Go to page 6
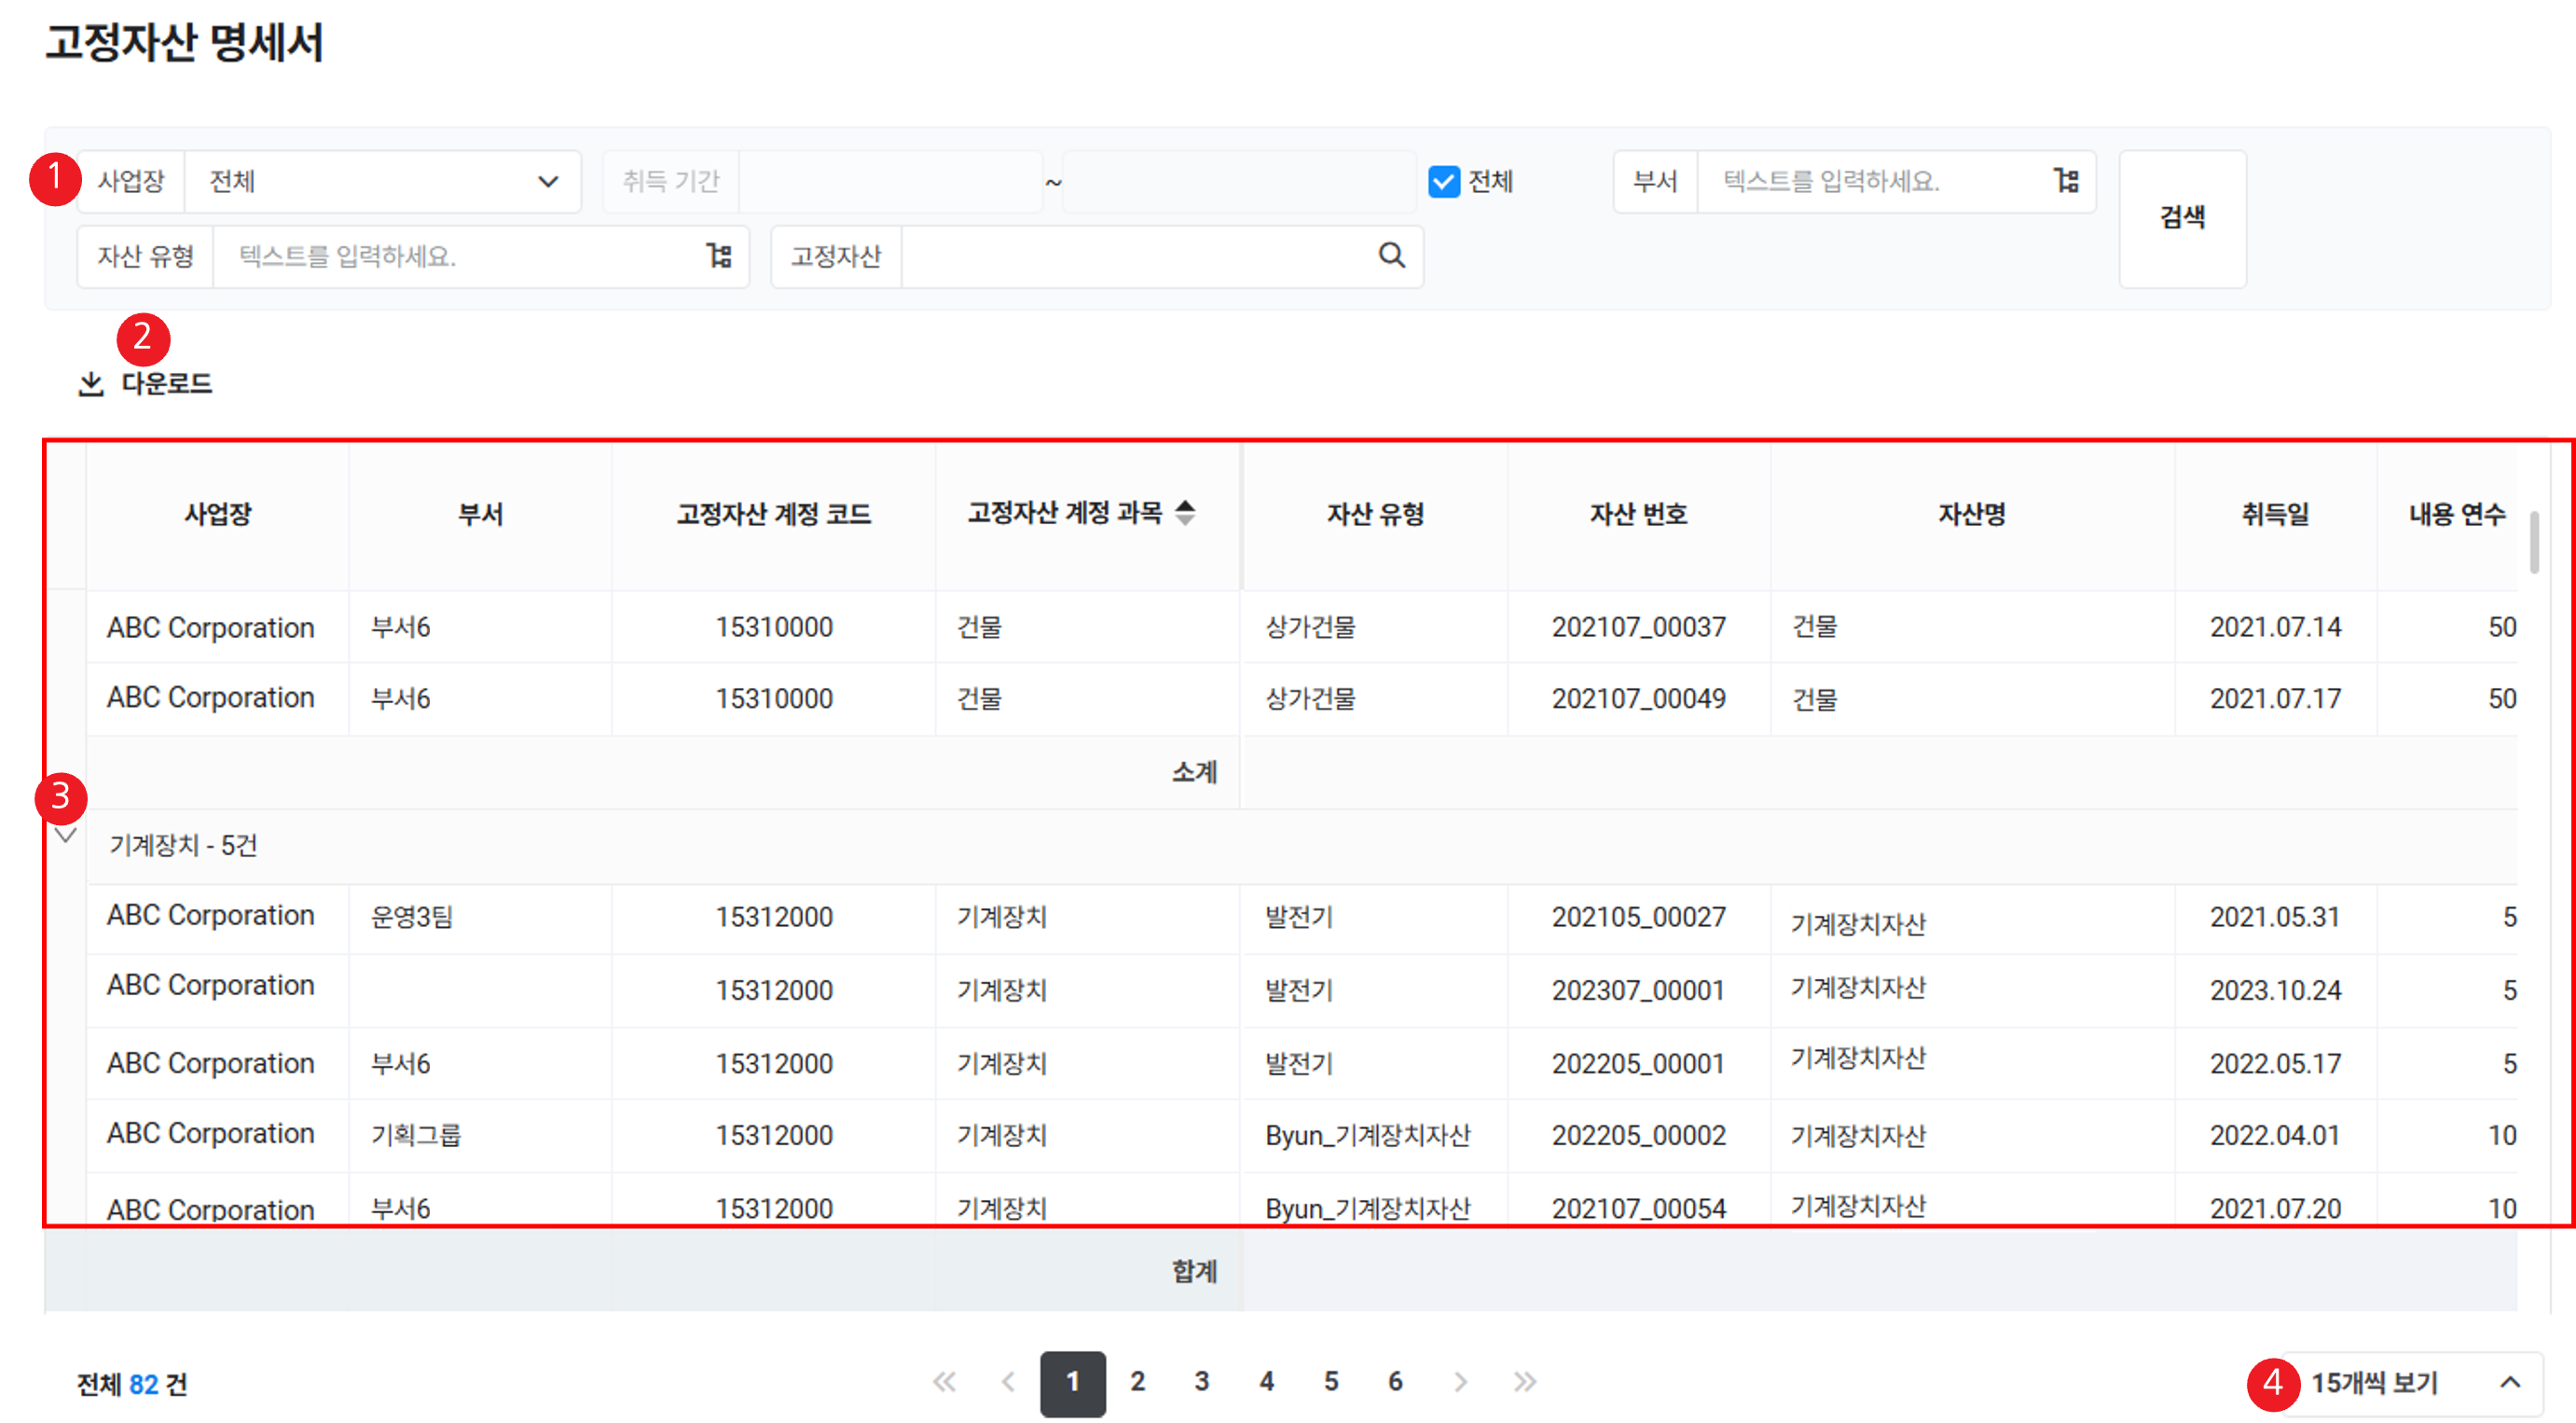Image resolution: width=2576 pixels, height=1423 pixels. click(x=1395, y=1382)
